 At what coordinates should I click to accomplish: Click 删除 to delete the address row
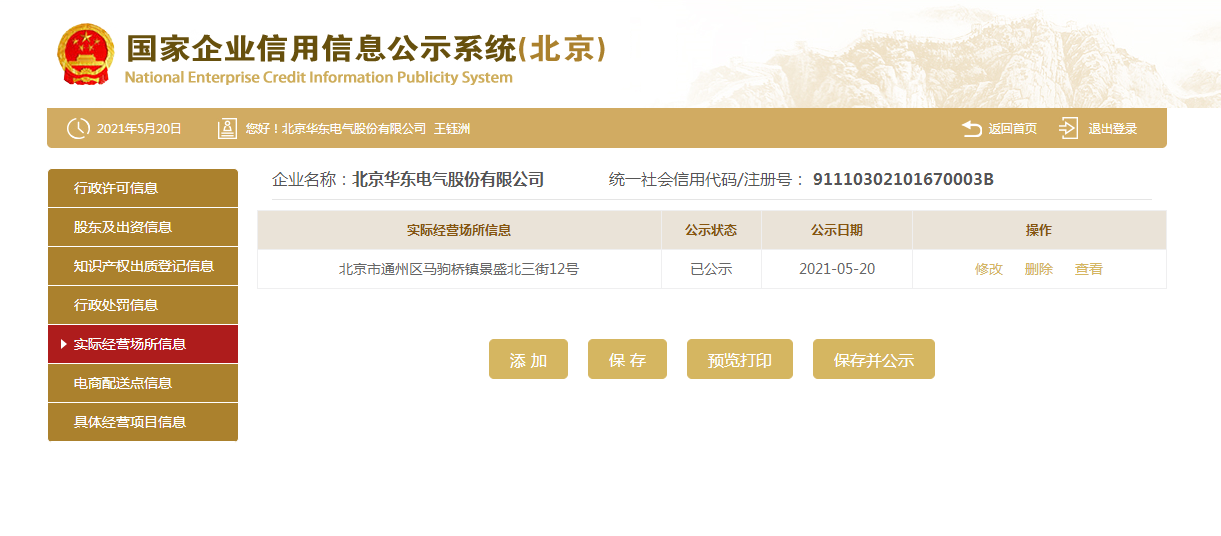point(1039,269)
